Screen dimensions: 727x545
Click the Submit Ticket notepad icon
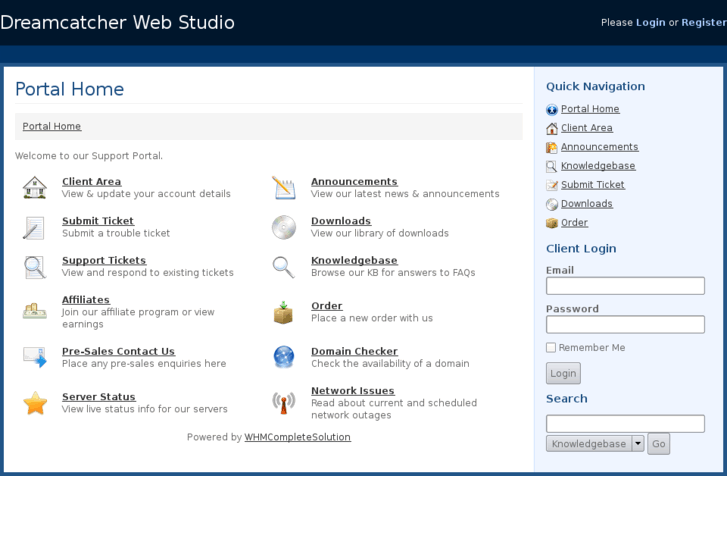pyautogui.click(x=35, y=228)
